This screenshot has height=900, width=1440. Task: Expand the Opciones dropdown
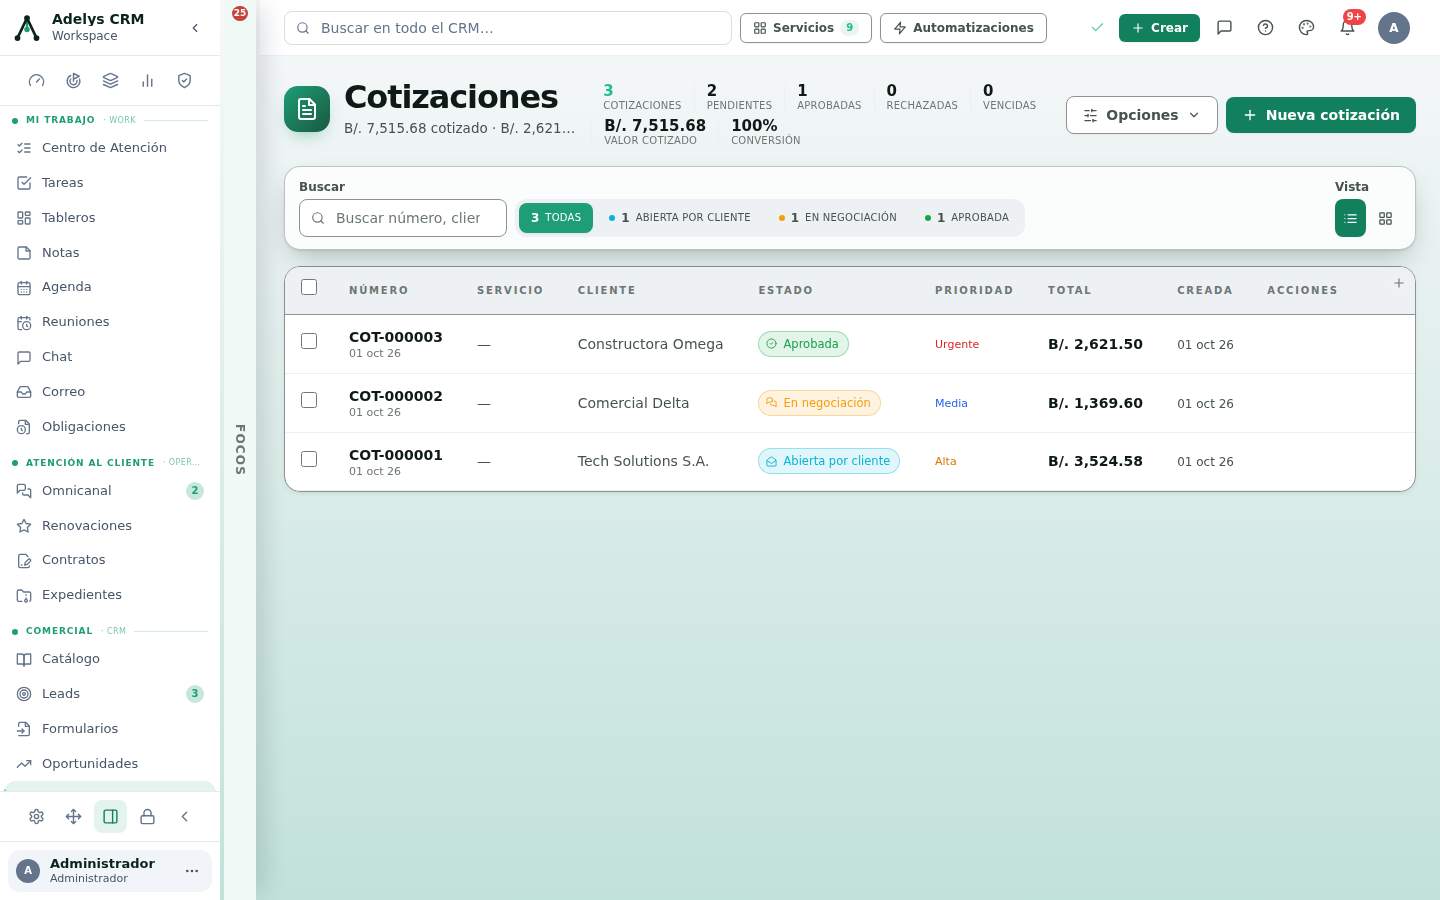point(1142,115)
